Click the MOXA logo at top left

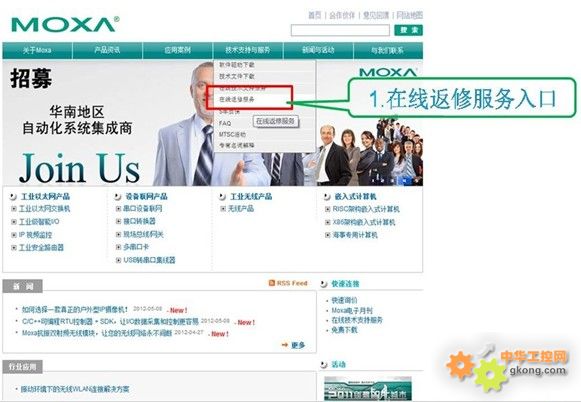point(65,24)
